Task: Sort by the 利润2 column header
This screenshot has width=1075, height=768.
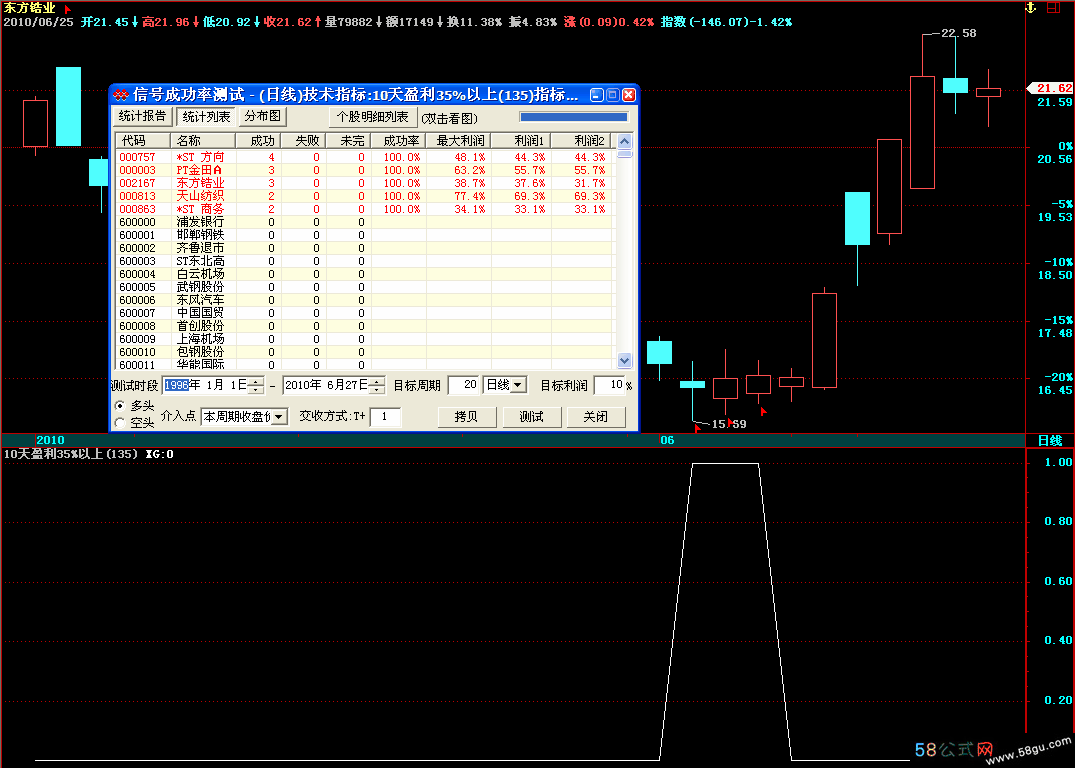Action: 581,141
